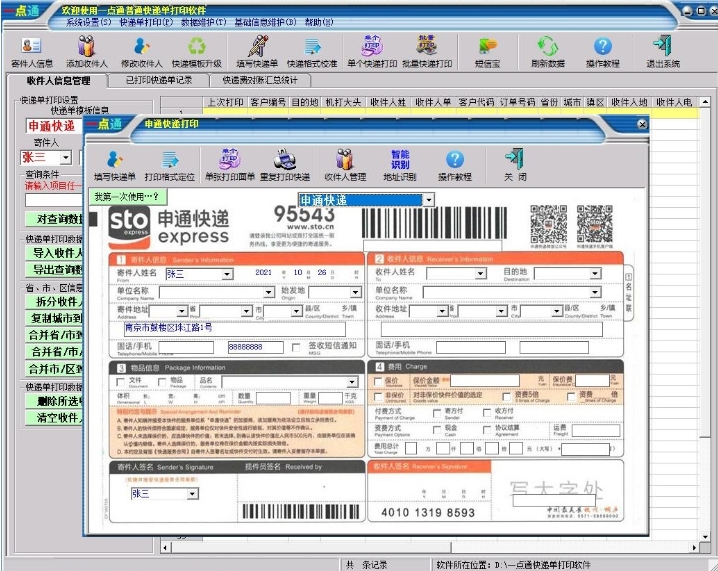Toggle 签收短信通知 checkbox
The image size is (718, 571).
(x=296, y=347)
